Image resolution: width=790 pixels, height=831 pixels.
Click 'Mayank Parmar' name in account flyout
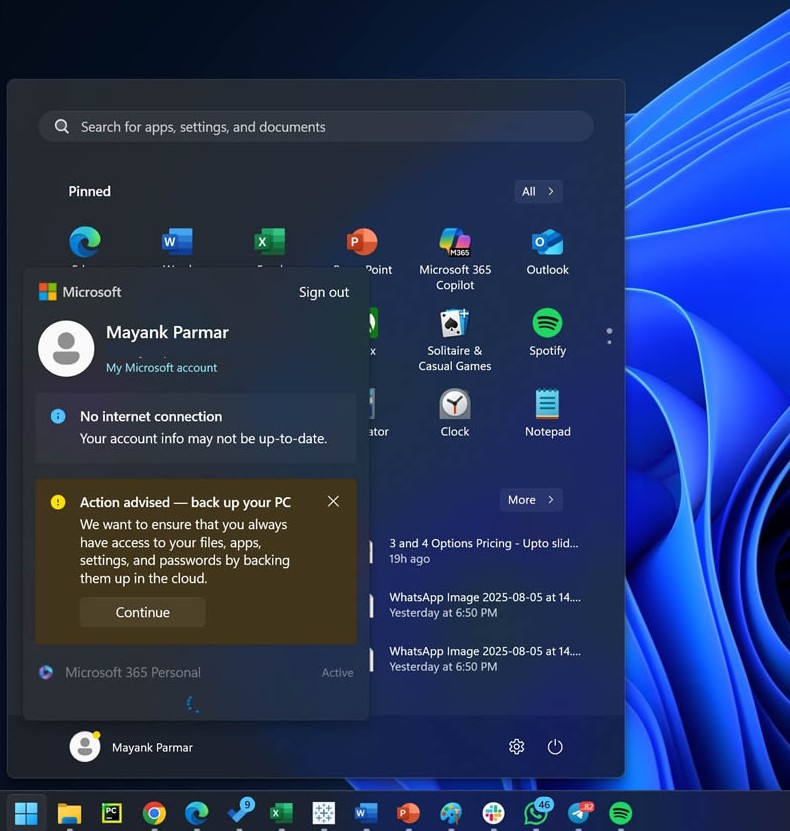tap(167, 332)
